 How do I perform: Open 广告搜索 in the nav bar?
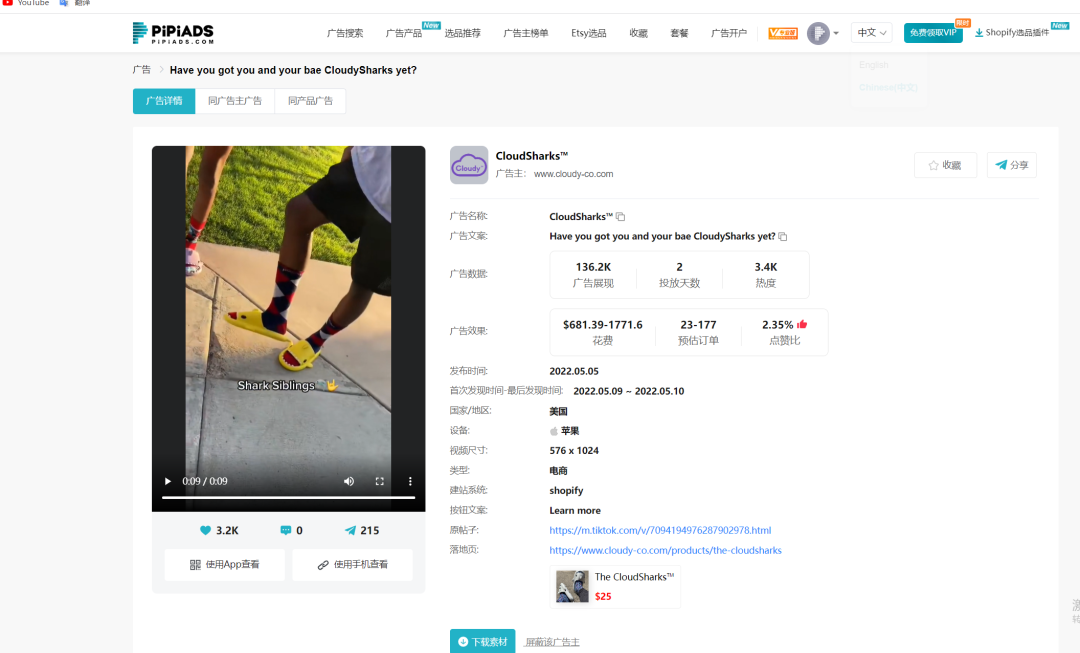(x=345, y=33)
